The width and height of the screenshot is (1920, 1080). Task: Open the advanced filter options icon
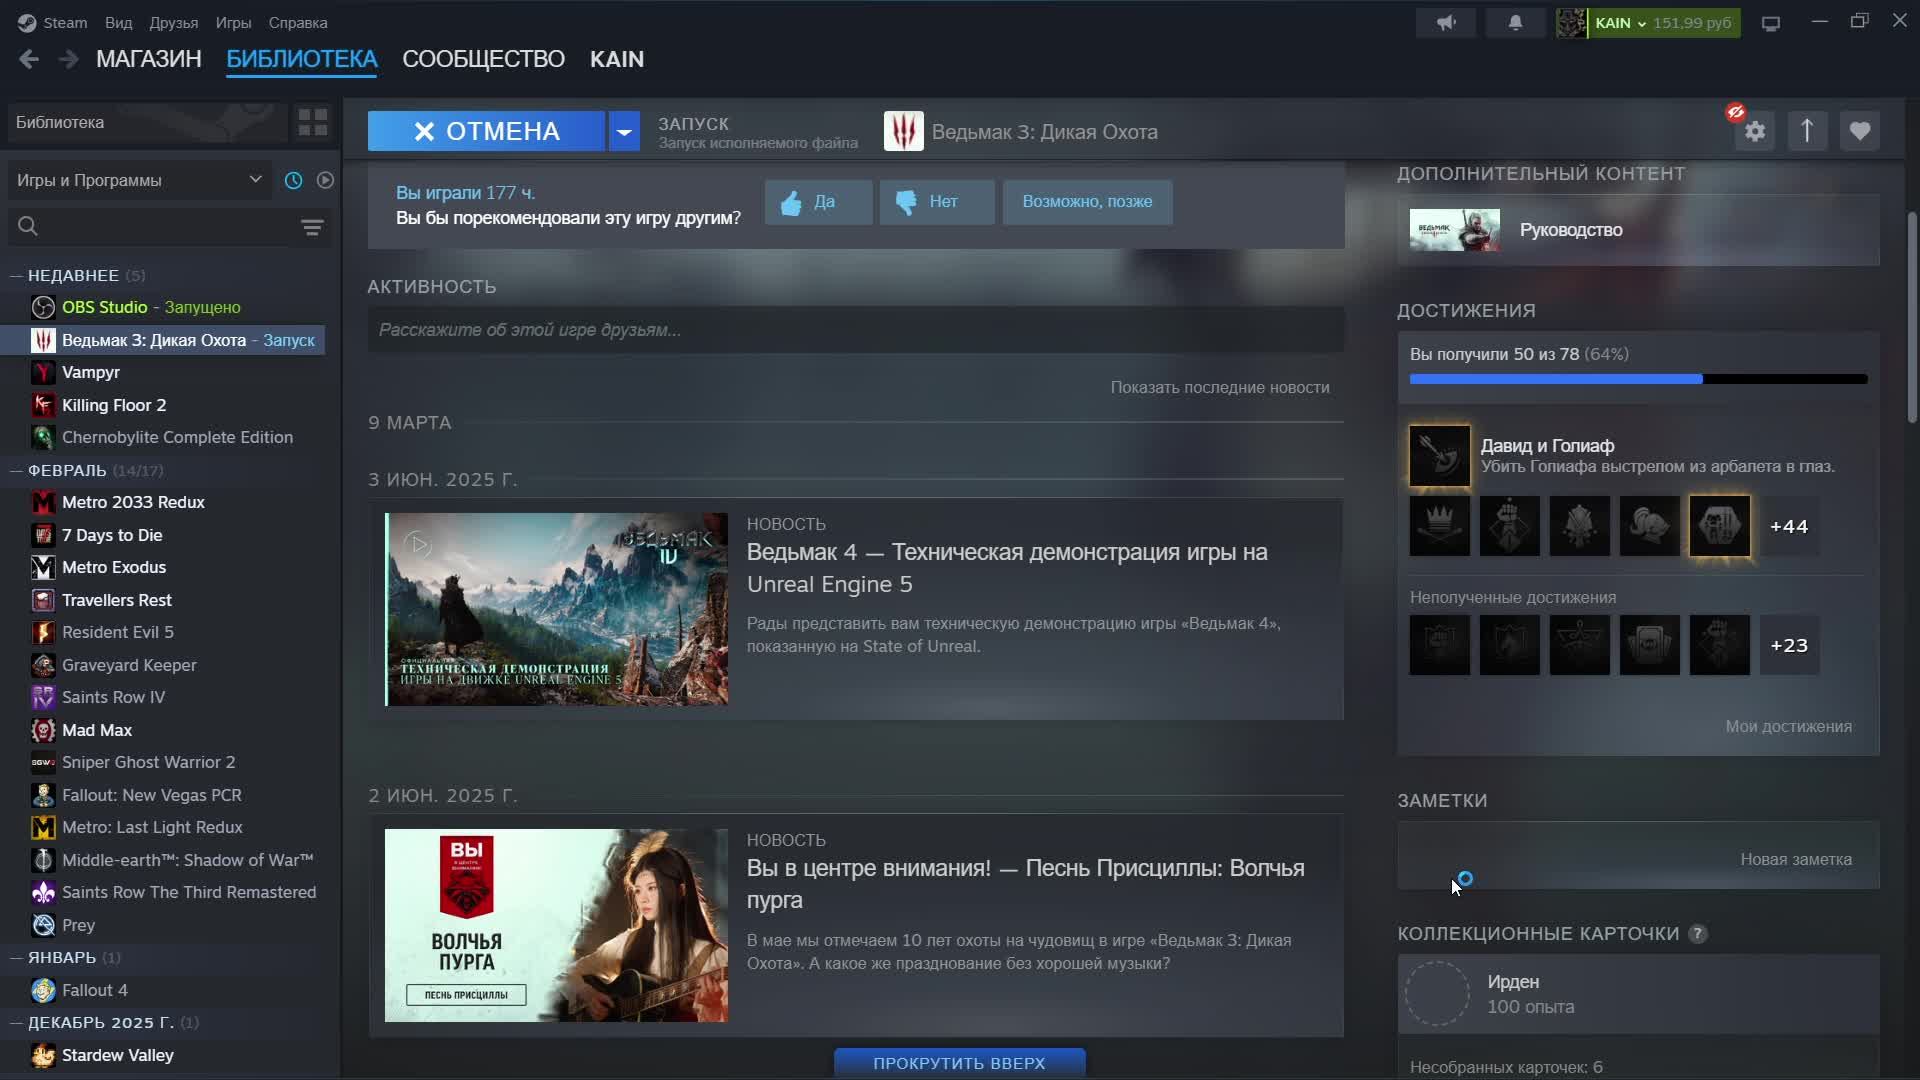click(312, 227)
